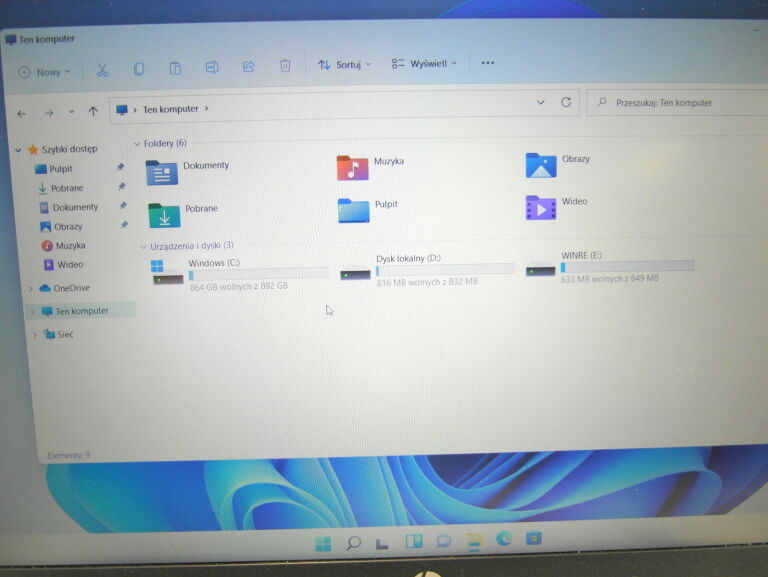
Task: Click the WINRE (E:) usage bar
Action: (627, 266)
